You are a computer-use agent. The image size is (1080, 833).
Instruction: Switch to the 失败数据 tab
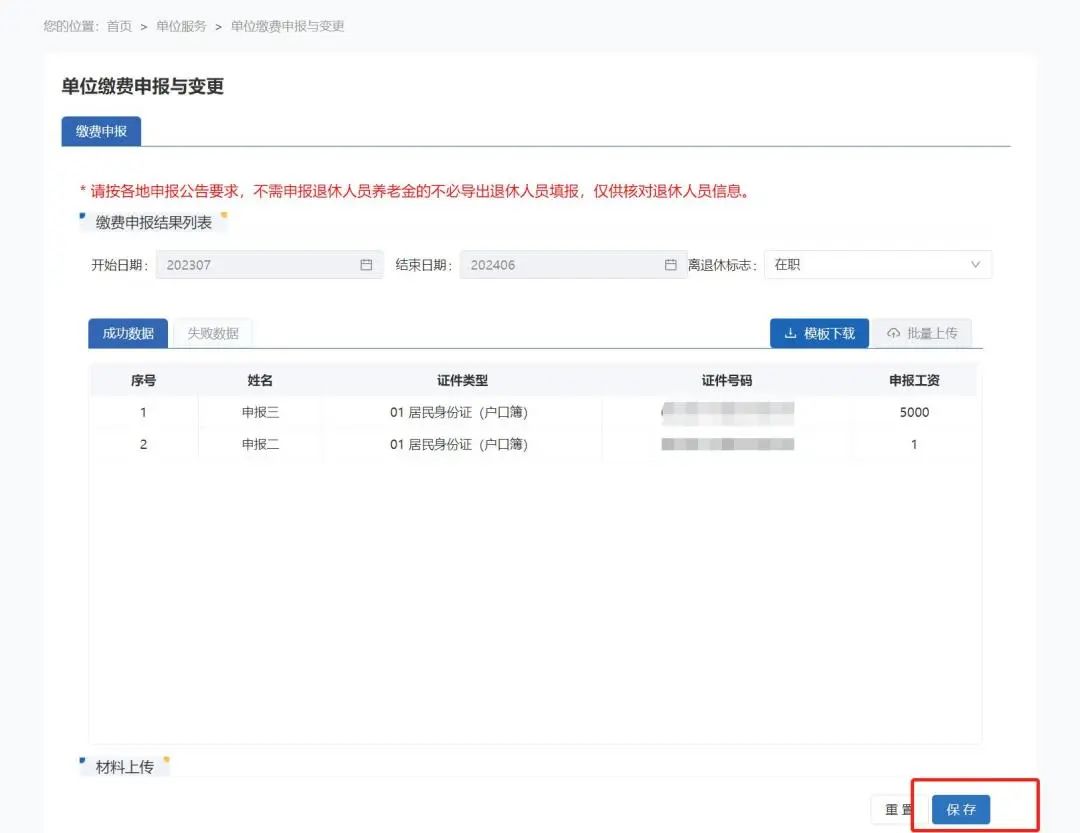tap(213, 333)
